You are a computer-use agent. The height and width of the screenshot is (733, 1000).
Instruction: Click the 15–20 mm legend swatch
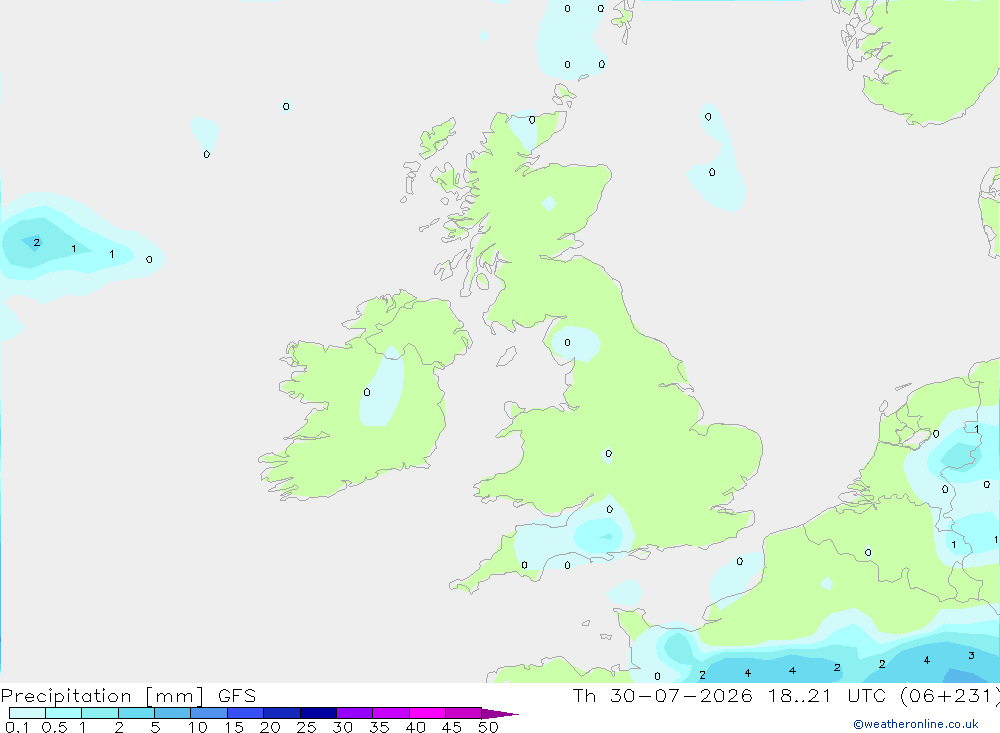[x=245, y=713]
